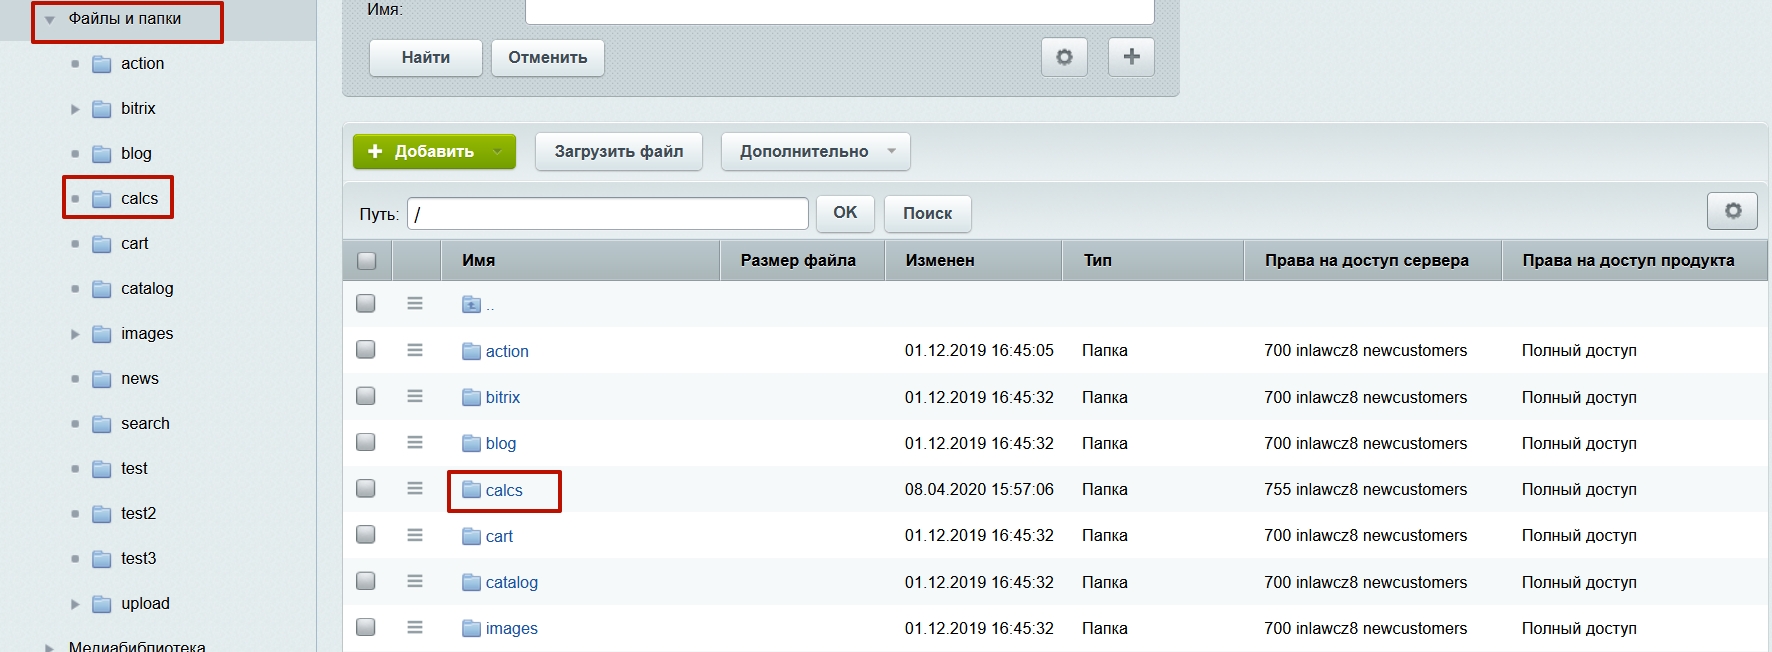Screen dimensions: 1772x652
Task: Click into the Путь path input field
Action: pos(608,214)
